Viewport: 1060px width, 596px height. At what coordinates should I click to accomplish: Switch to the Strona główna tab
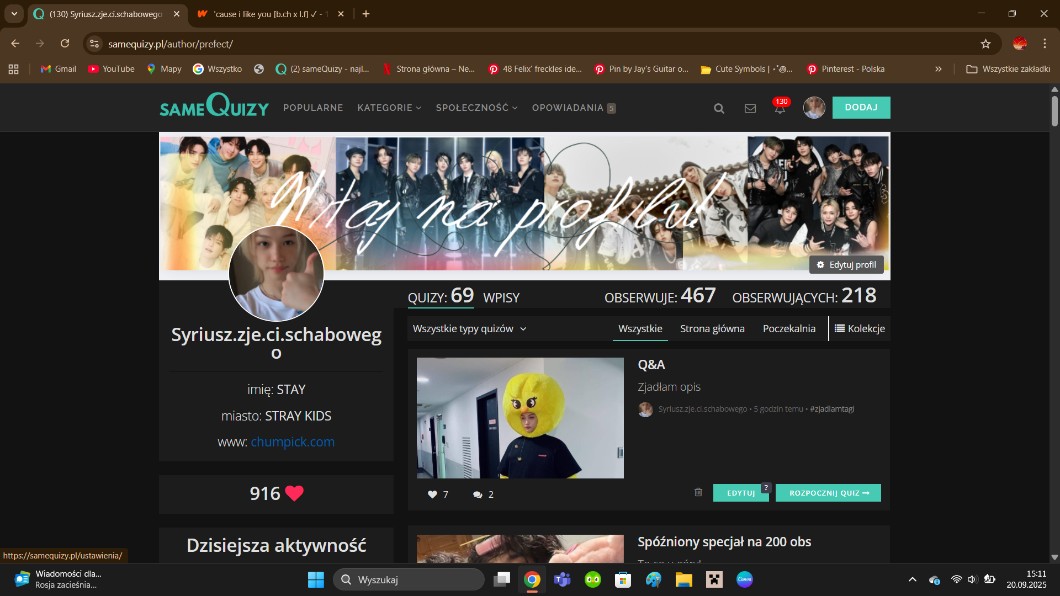712,328
